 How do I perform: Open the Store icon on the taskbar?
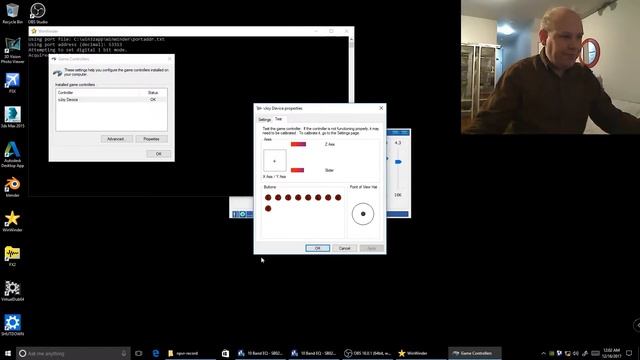click(225, 353)
